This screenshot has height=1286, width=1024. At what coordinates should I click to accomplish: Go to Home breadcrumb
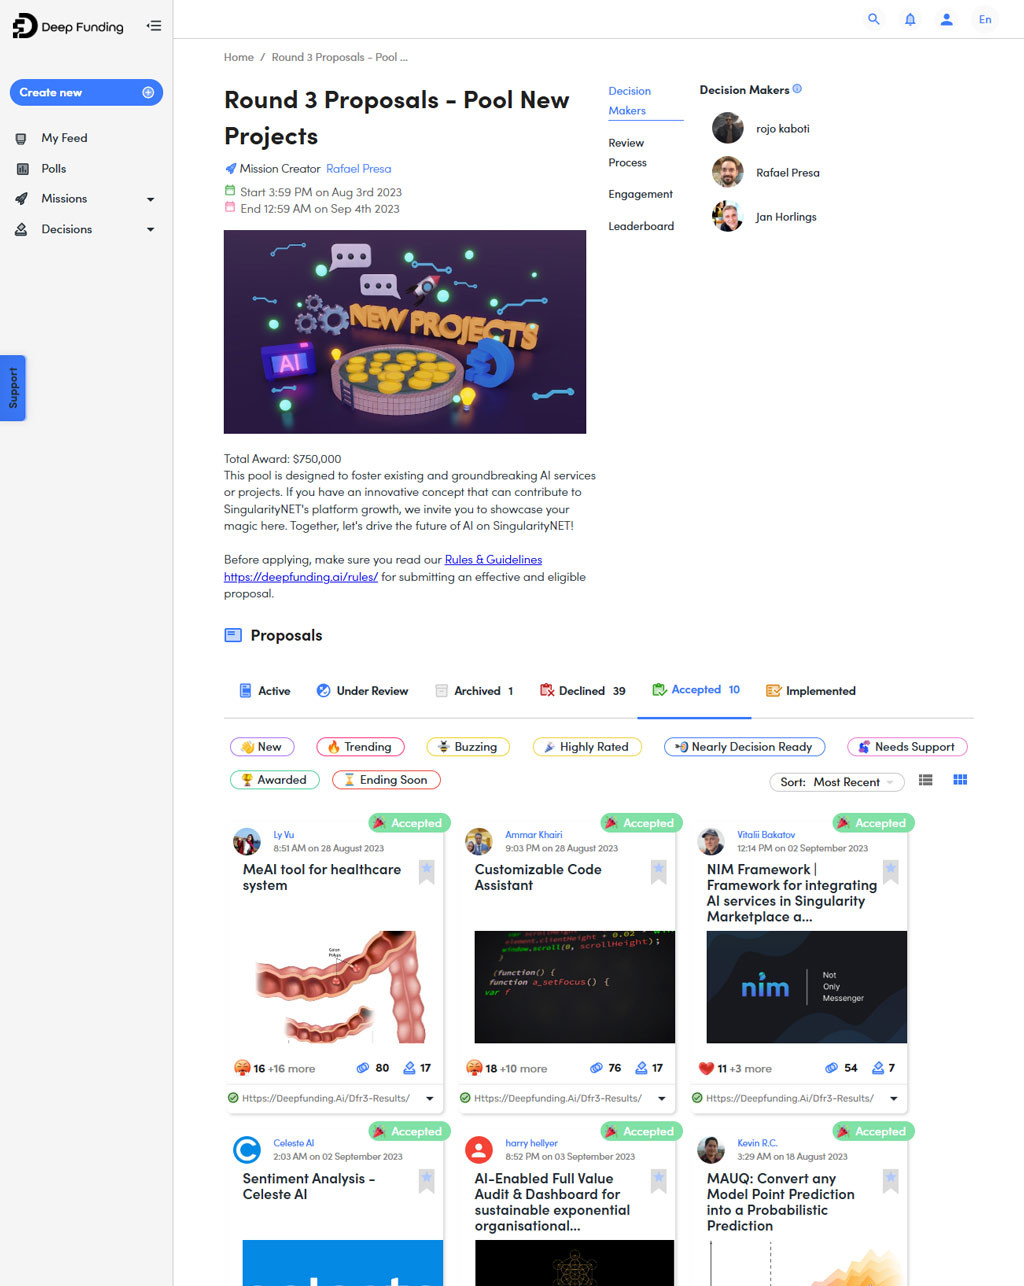pos(239,57)
